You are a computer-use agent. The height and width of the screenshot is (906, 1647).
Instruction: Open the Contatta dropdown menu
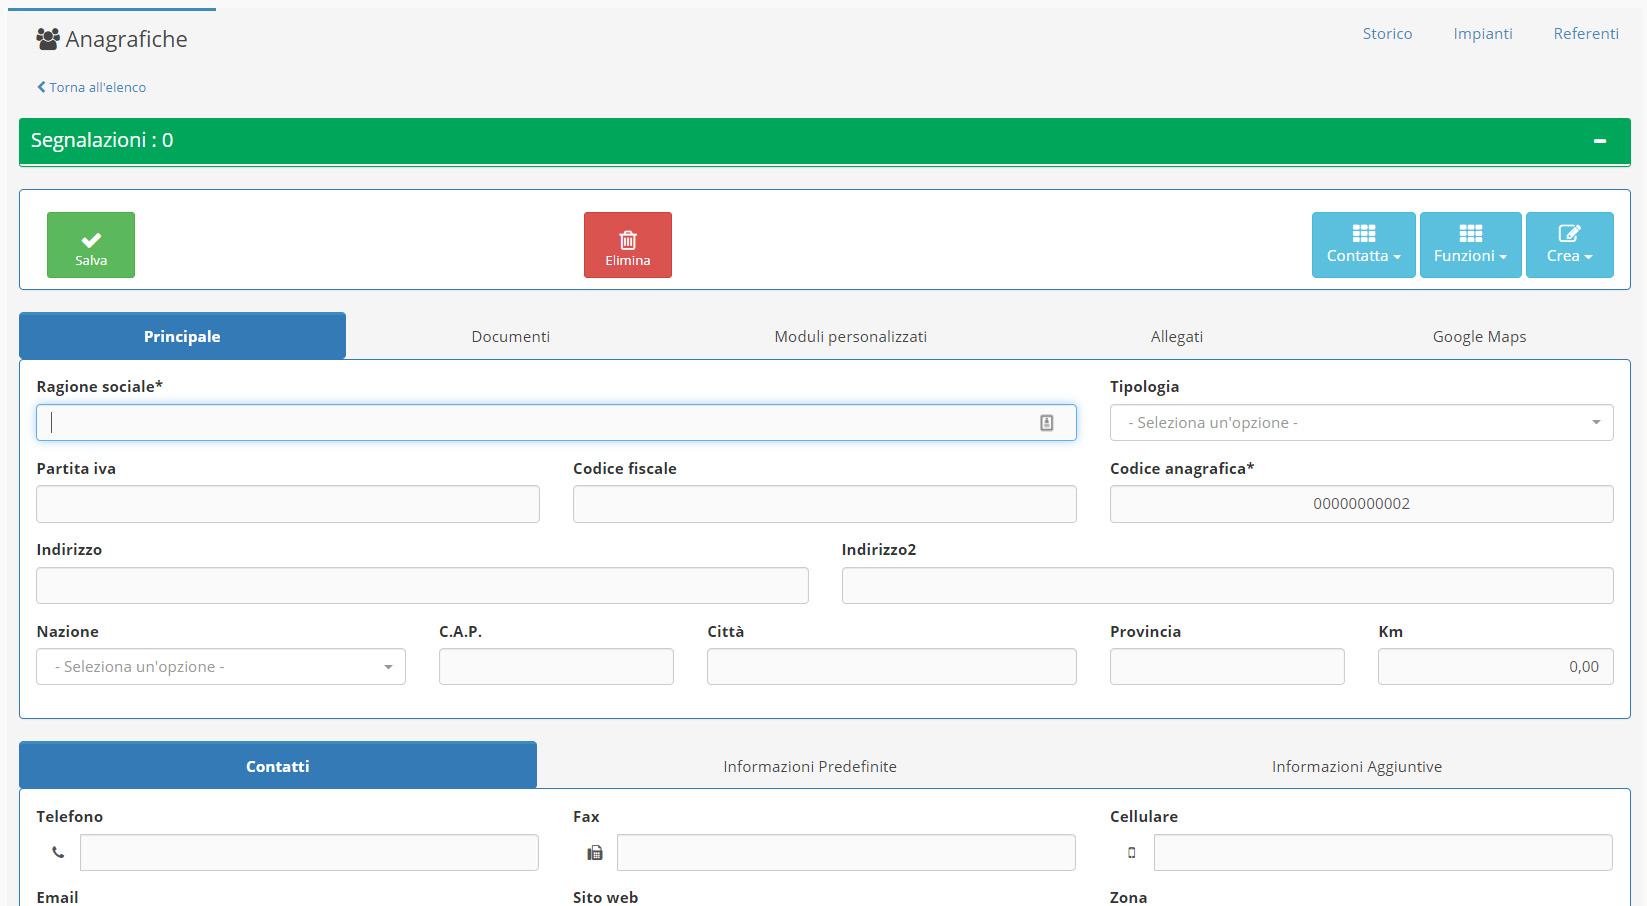[x=1363, y=245]
